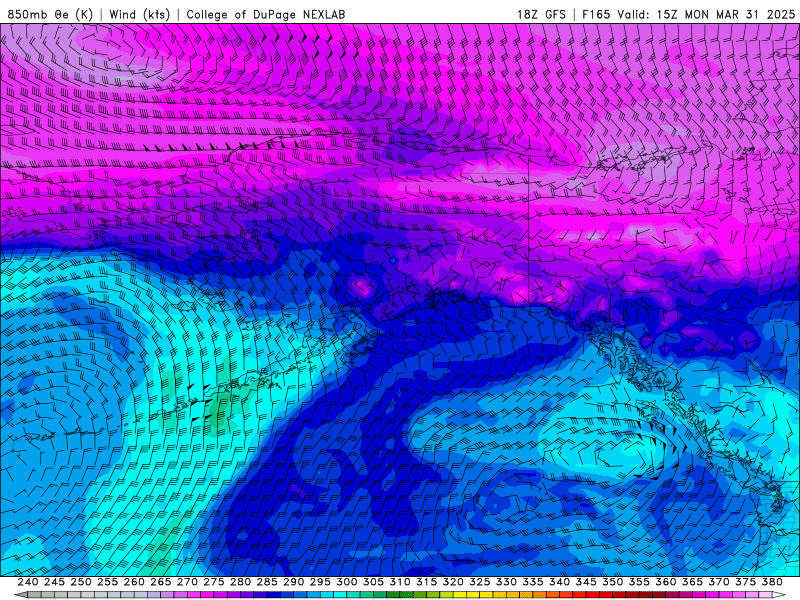
Task: Pick the 275 legend value
Action: click(x=214, y=582)
